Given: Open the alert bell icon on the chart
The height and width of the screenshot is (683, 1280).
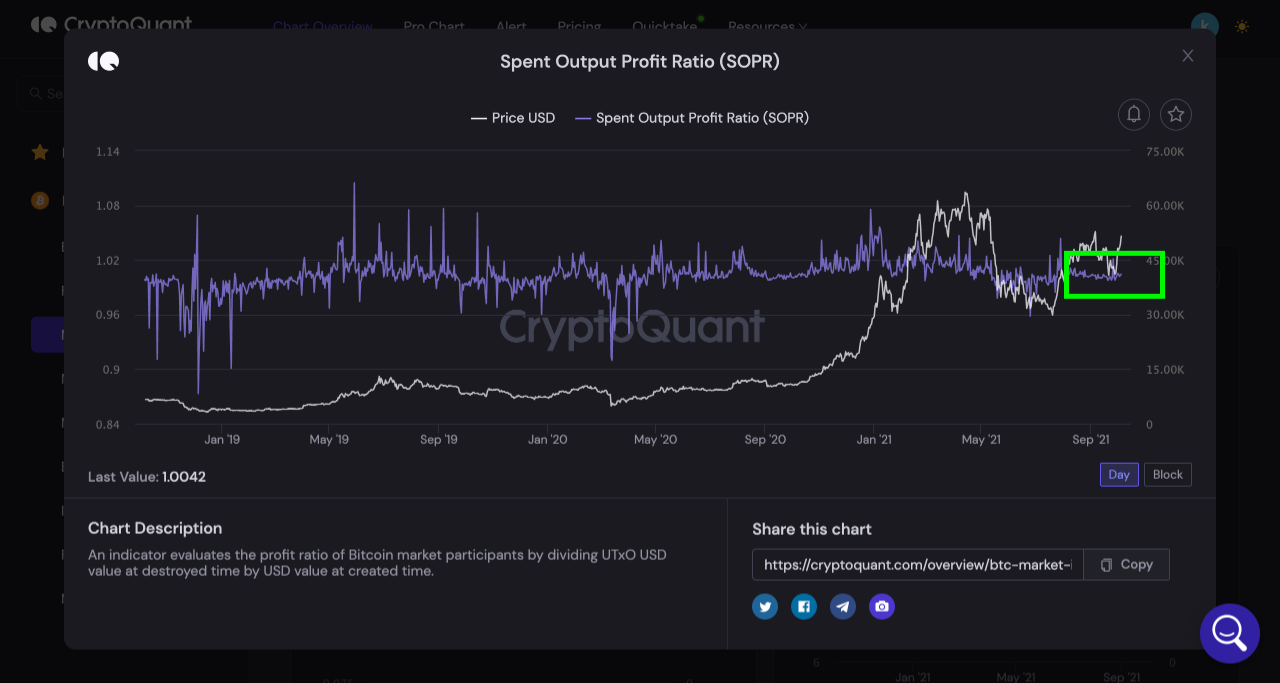Looking at the screenshot, I should coord(1133,114).
